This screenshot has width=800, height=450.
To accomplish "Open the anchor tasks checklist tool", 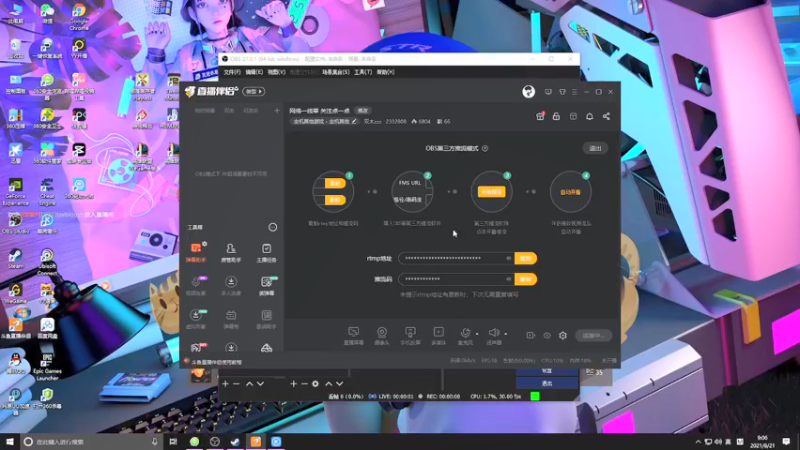I will (x=266, y=252).
